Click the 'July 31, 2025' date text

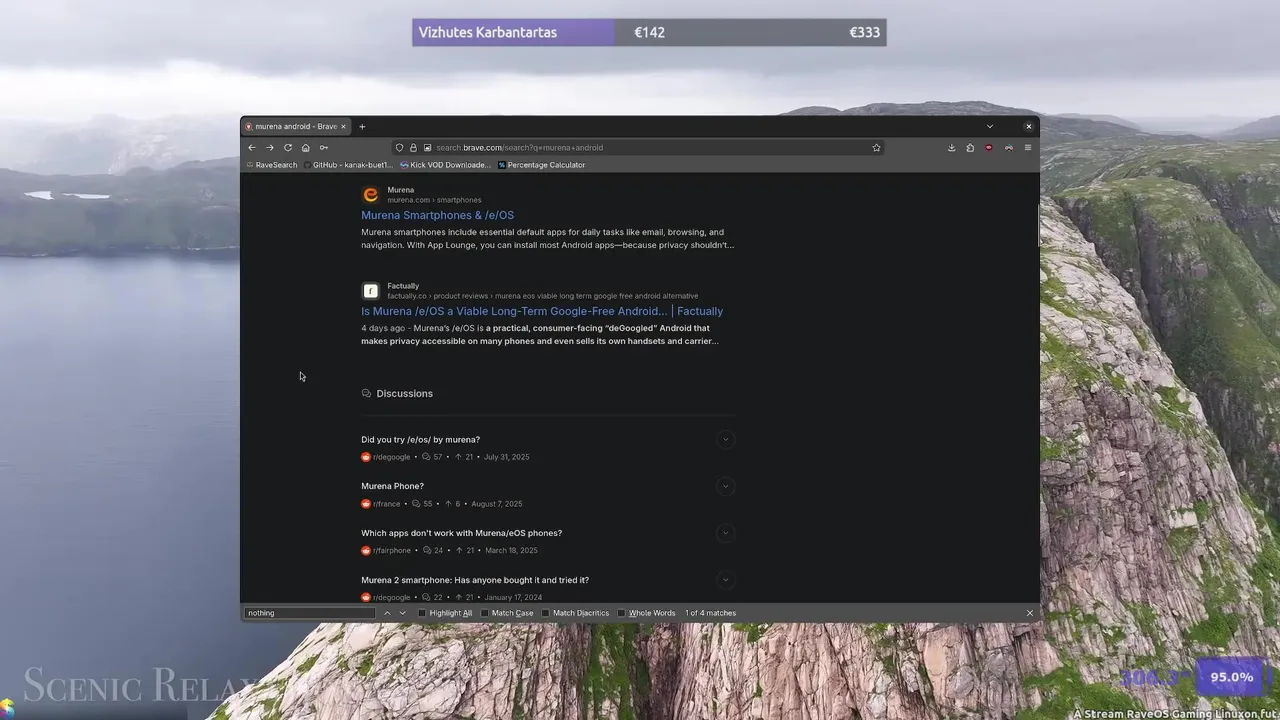click(506, 457)
